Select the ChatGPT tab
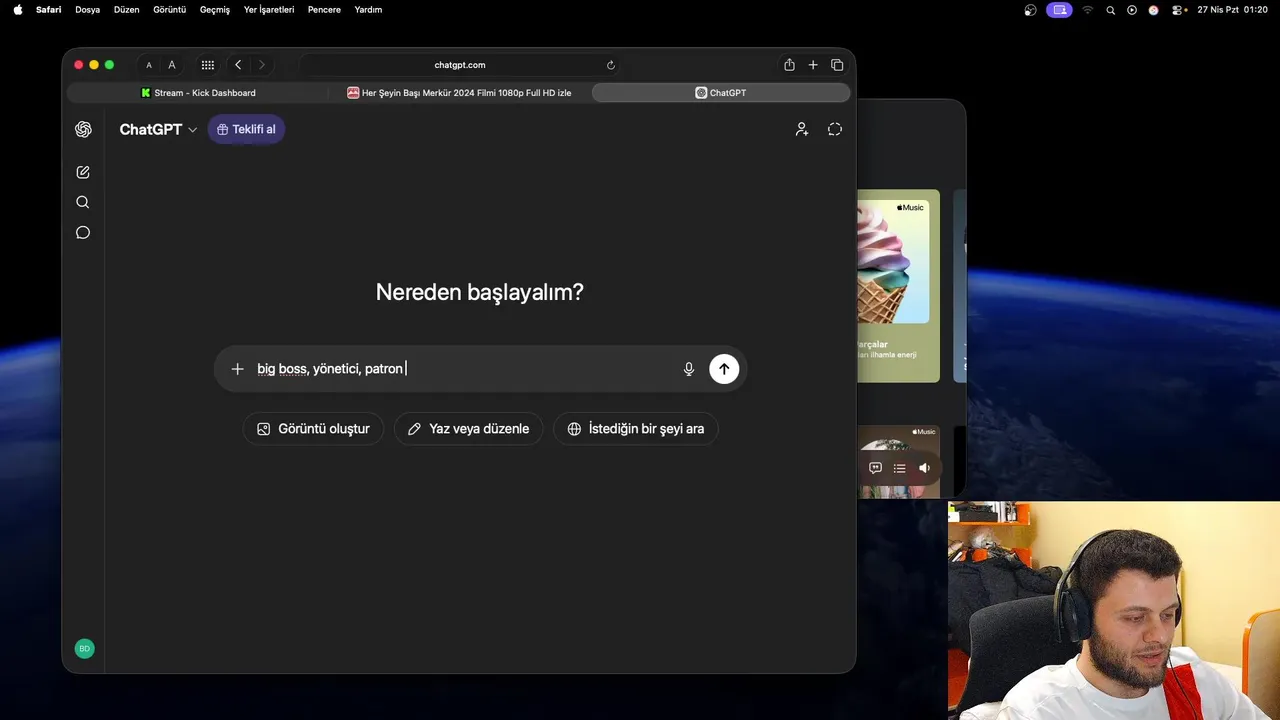1280x720 pixels. point(721,93)
